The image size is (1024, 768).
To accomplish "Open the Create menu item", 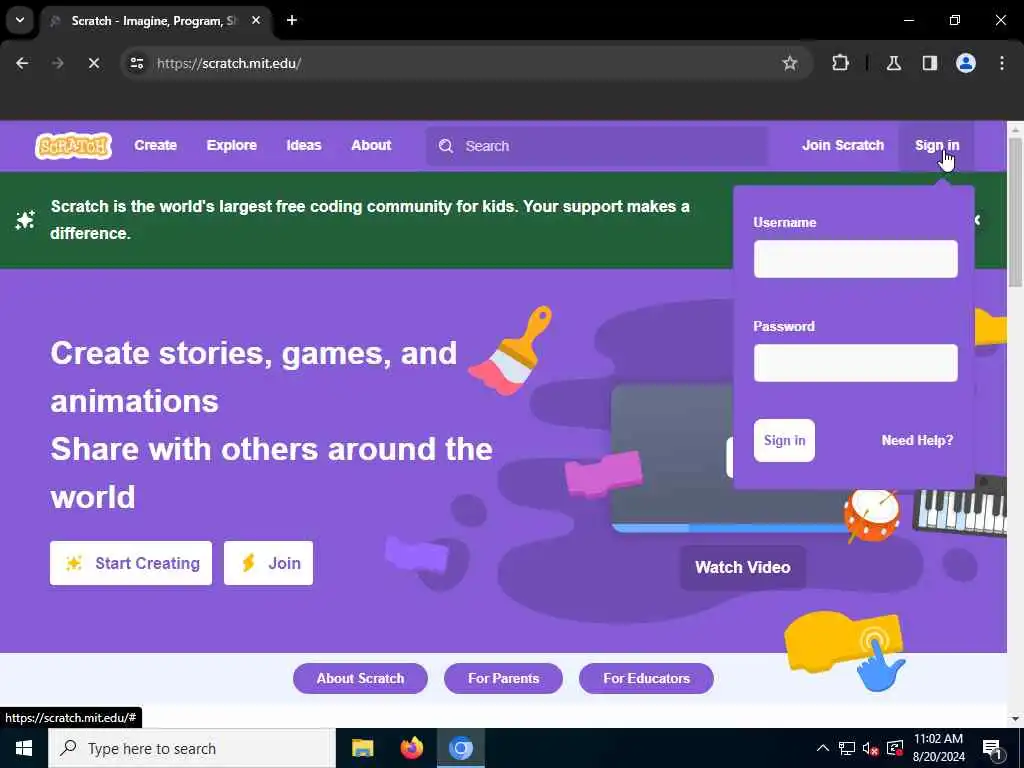I will pyautogui.click(x=155, y=145).
